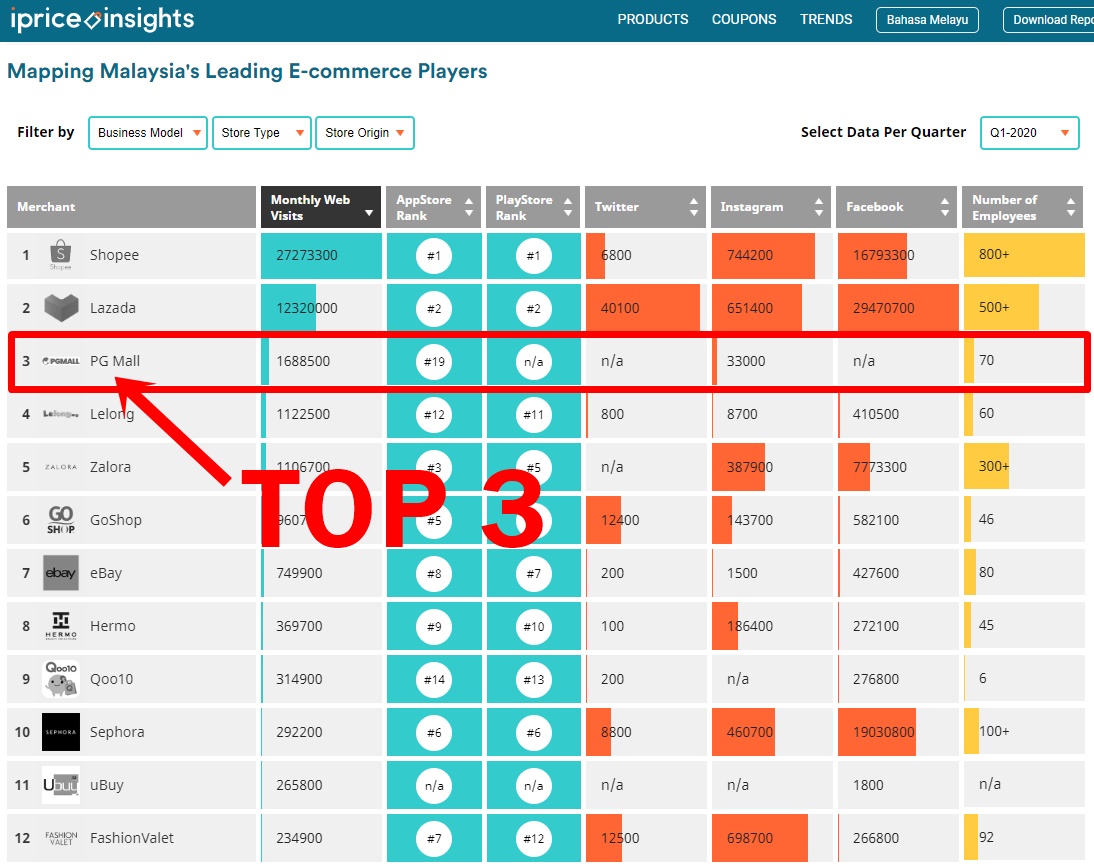Click Sephora's 19030800 Facebook value
Viewport: 1094px width, 864px height.
pos(883,732)
